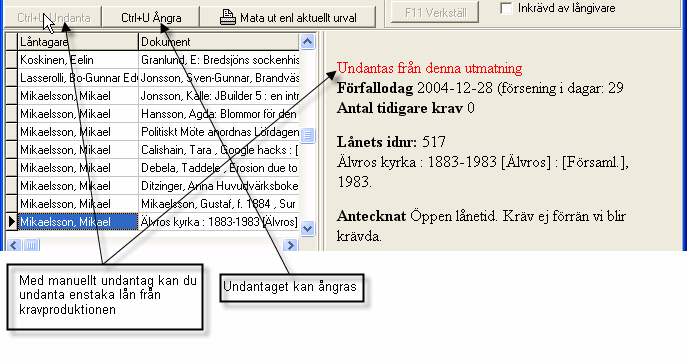Click the vertical scrollbar thumb
Screen dimensions: 687x363
click(x=308, y=135)
